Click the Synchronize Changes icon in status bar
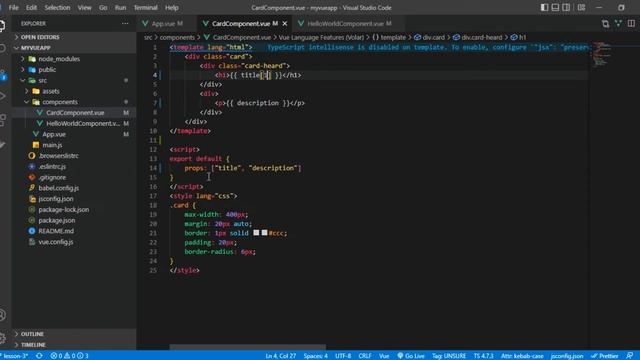The height and width of the screenshot is (360, 640). tap(39, 356)
